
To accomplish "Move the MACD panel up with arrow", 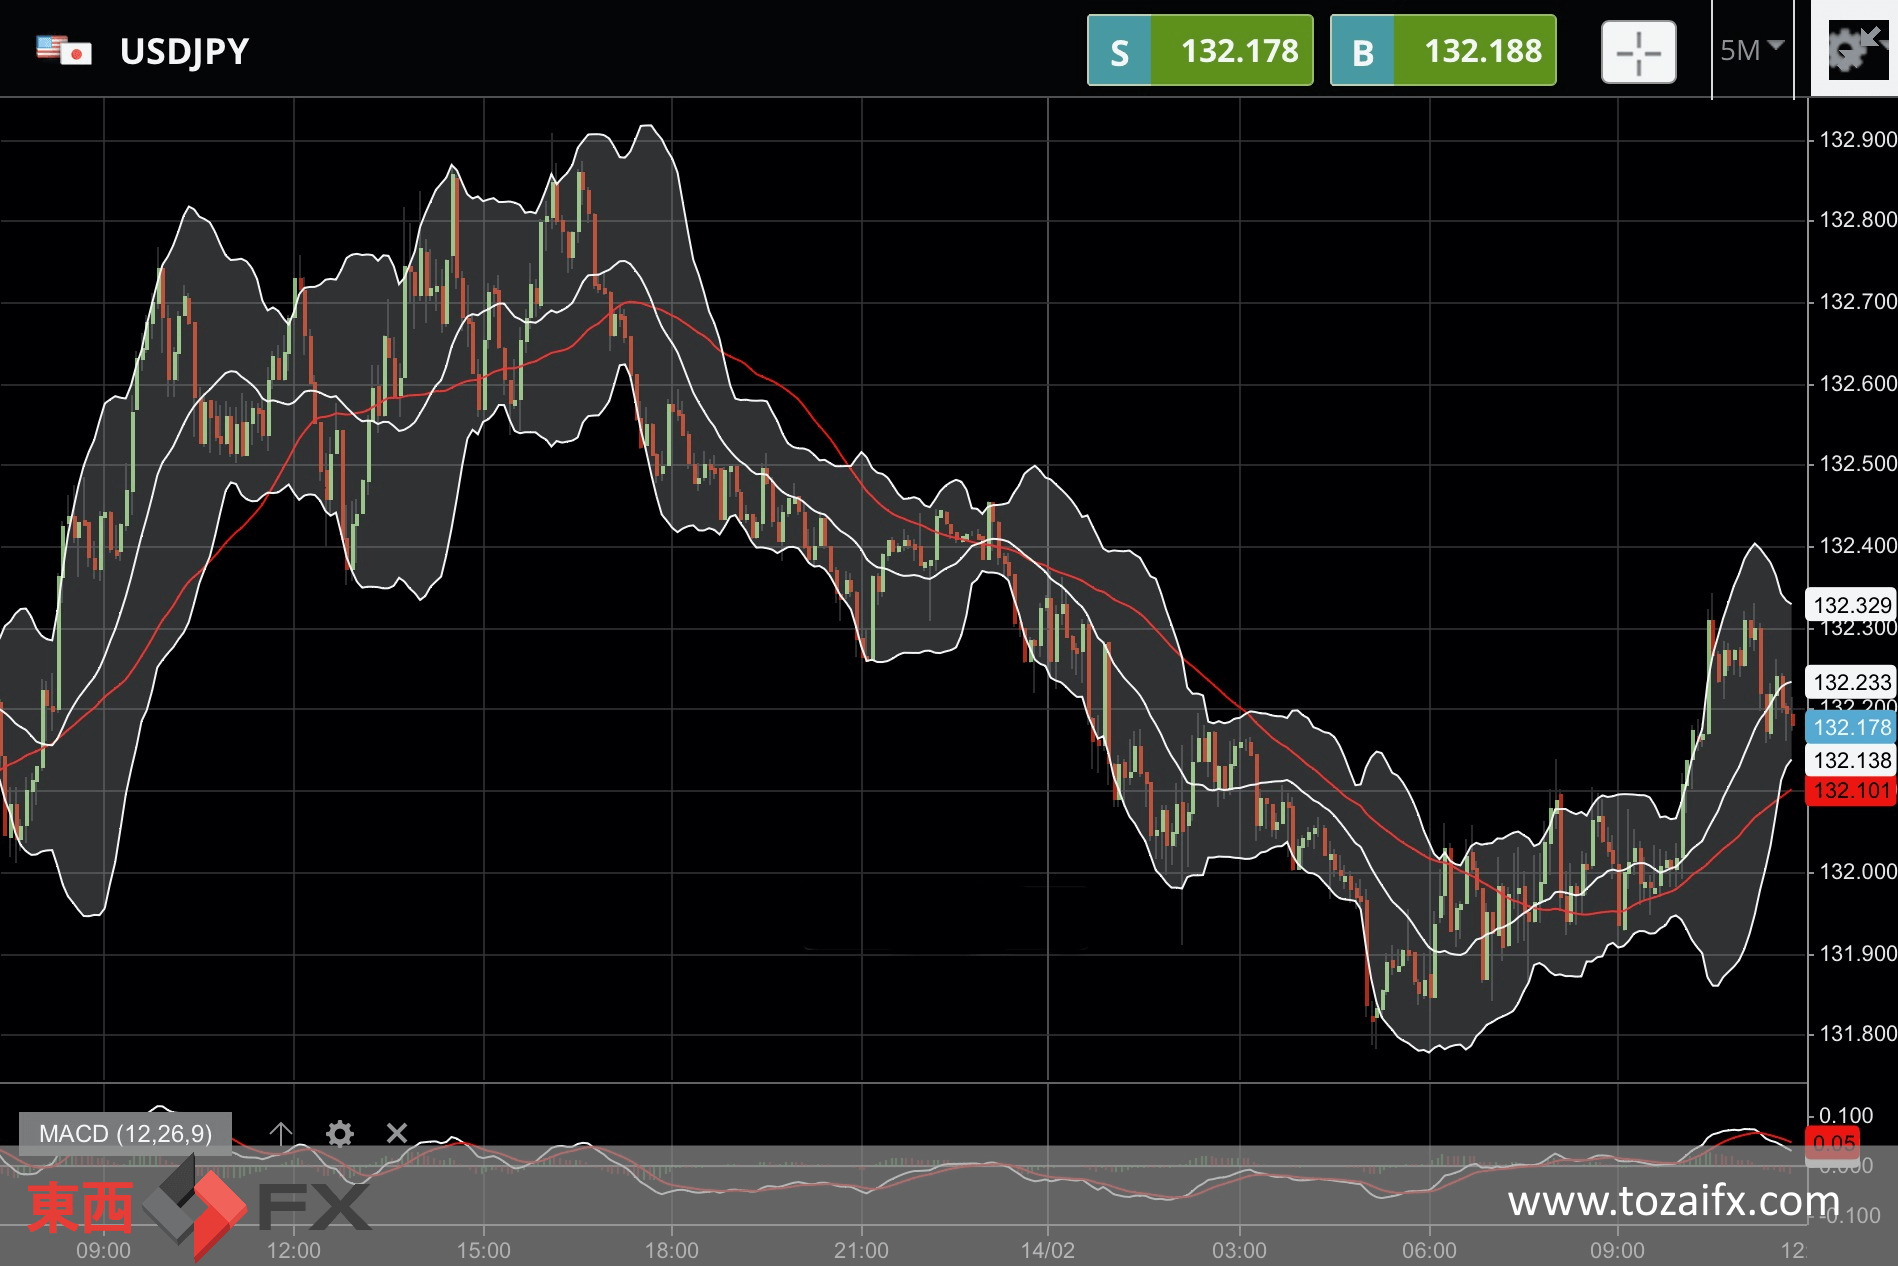I will tap(281, 1133).
